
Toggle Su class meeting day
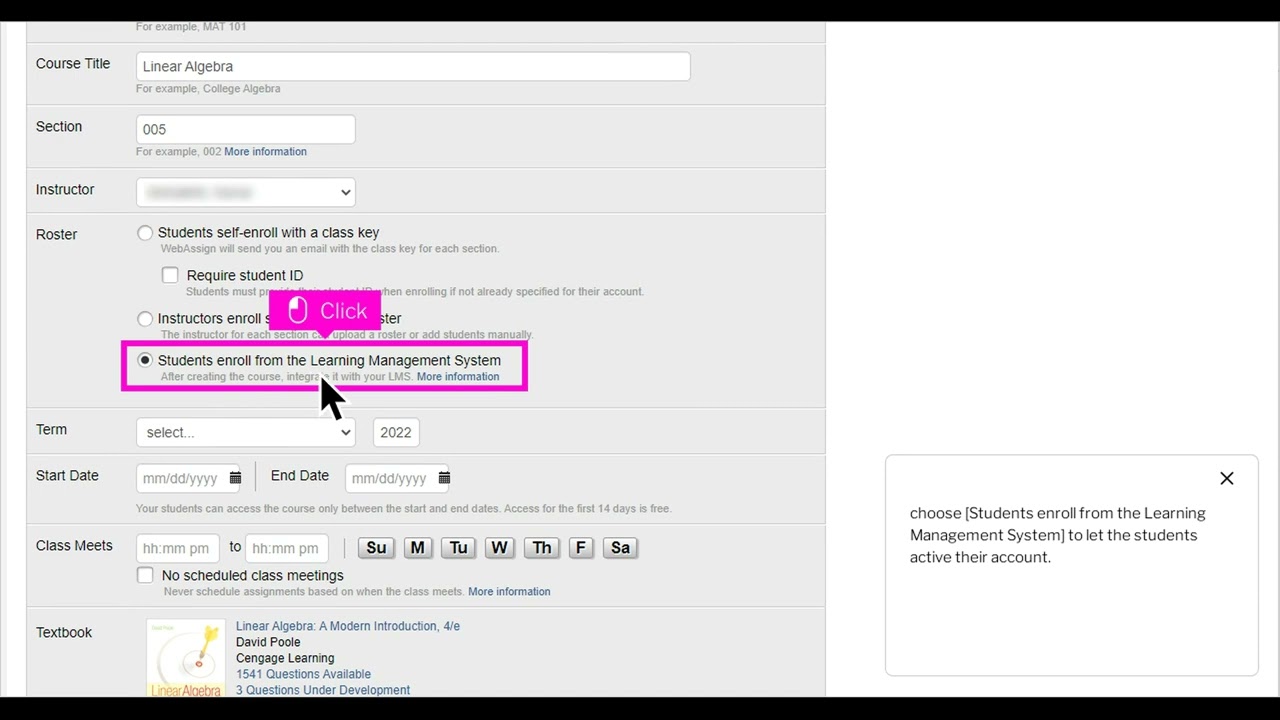376,548
